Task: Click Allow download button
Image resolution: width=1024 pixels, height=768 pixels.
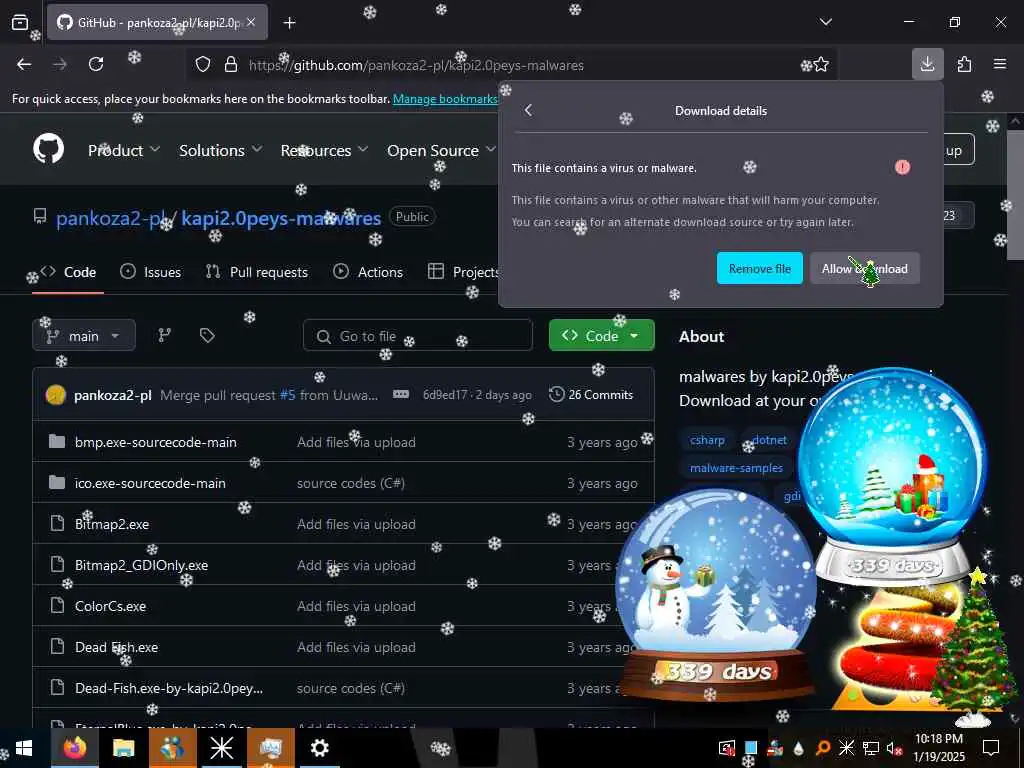Action: (865, 268)
